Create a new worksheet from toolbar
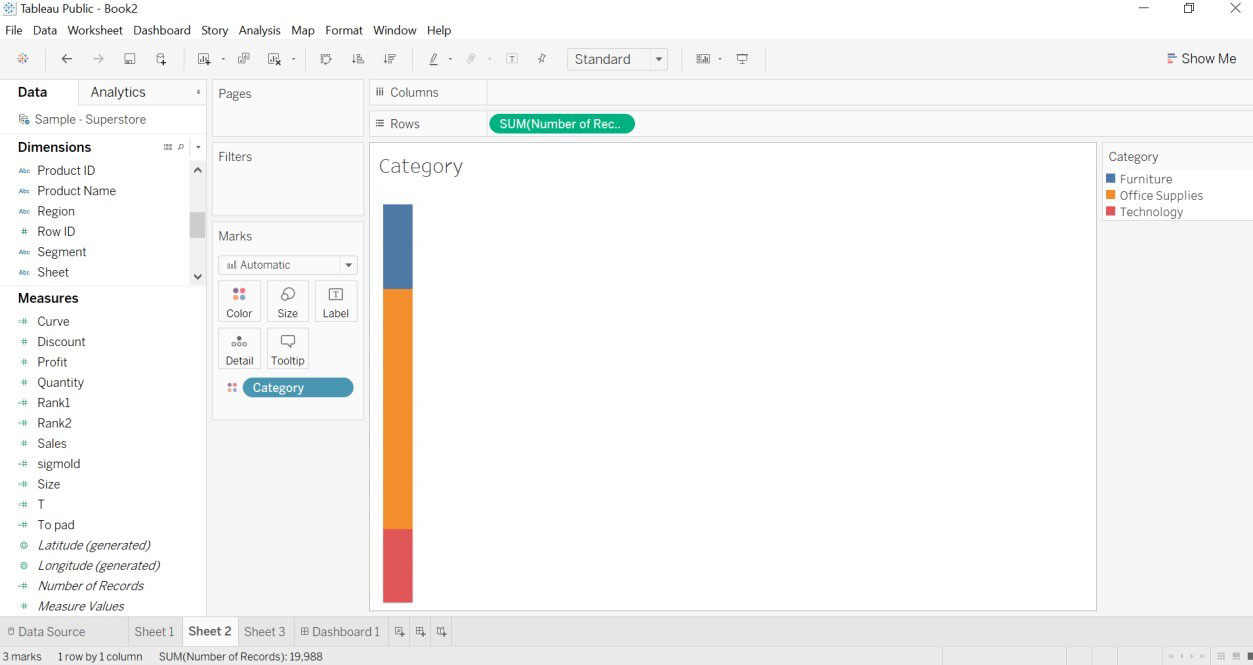The width and height of the screenshot is (1253, 665). pyautogui.click(x=204, y=59)
